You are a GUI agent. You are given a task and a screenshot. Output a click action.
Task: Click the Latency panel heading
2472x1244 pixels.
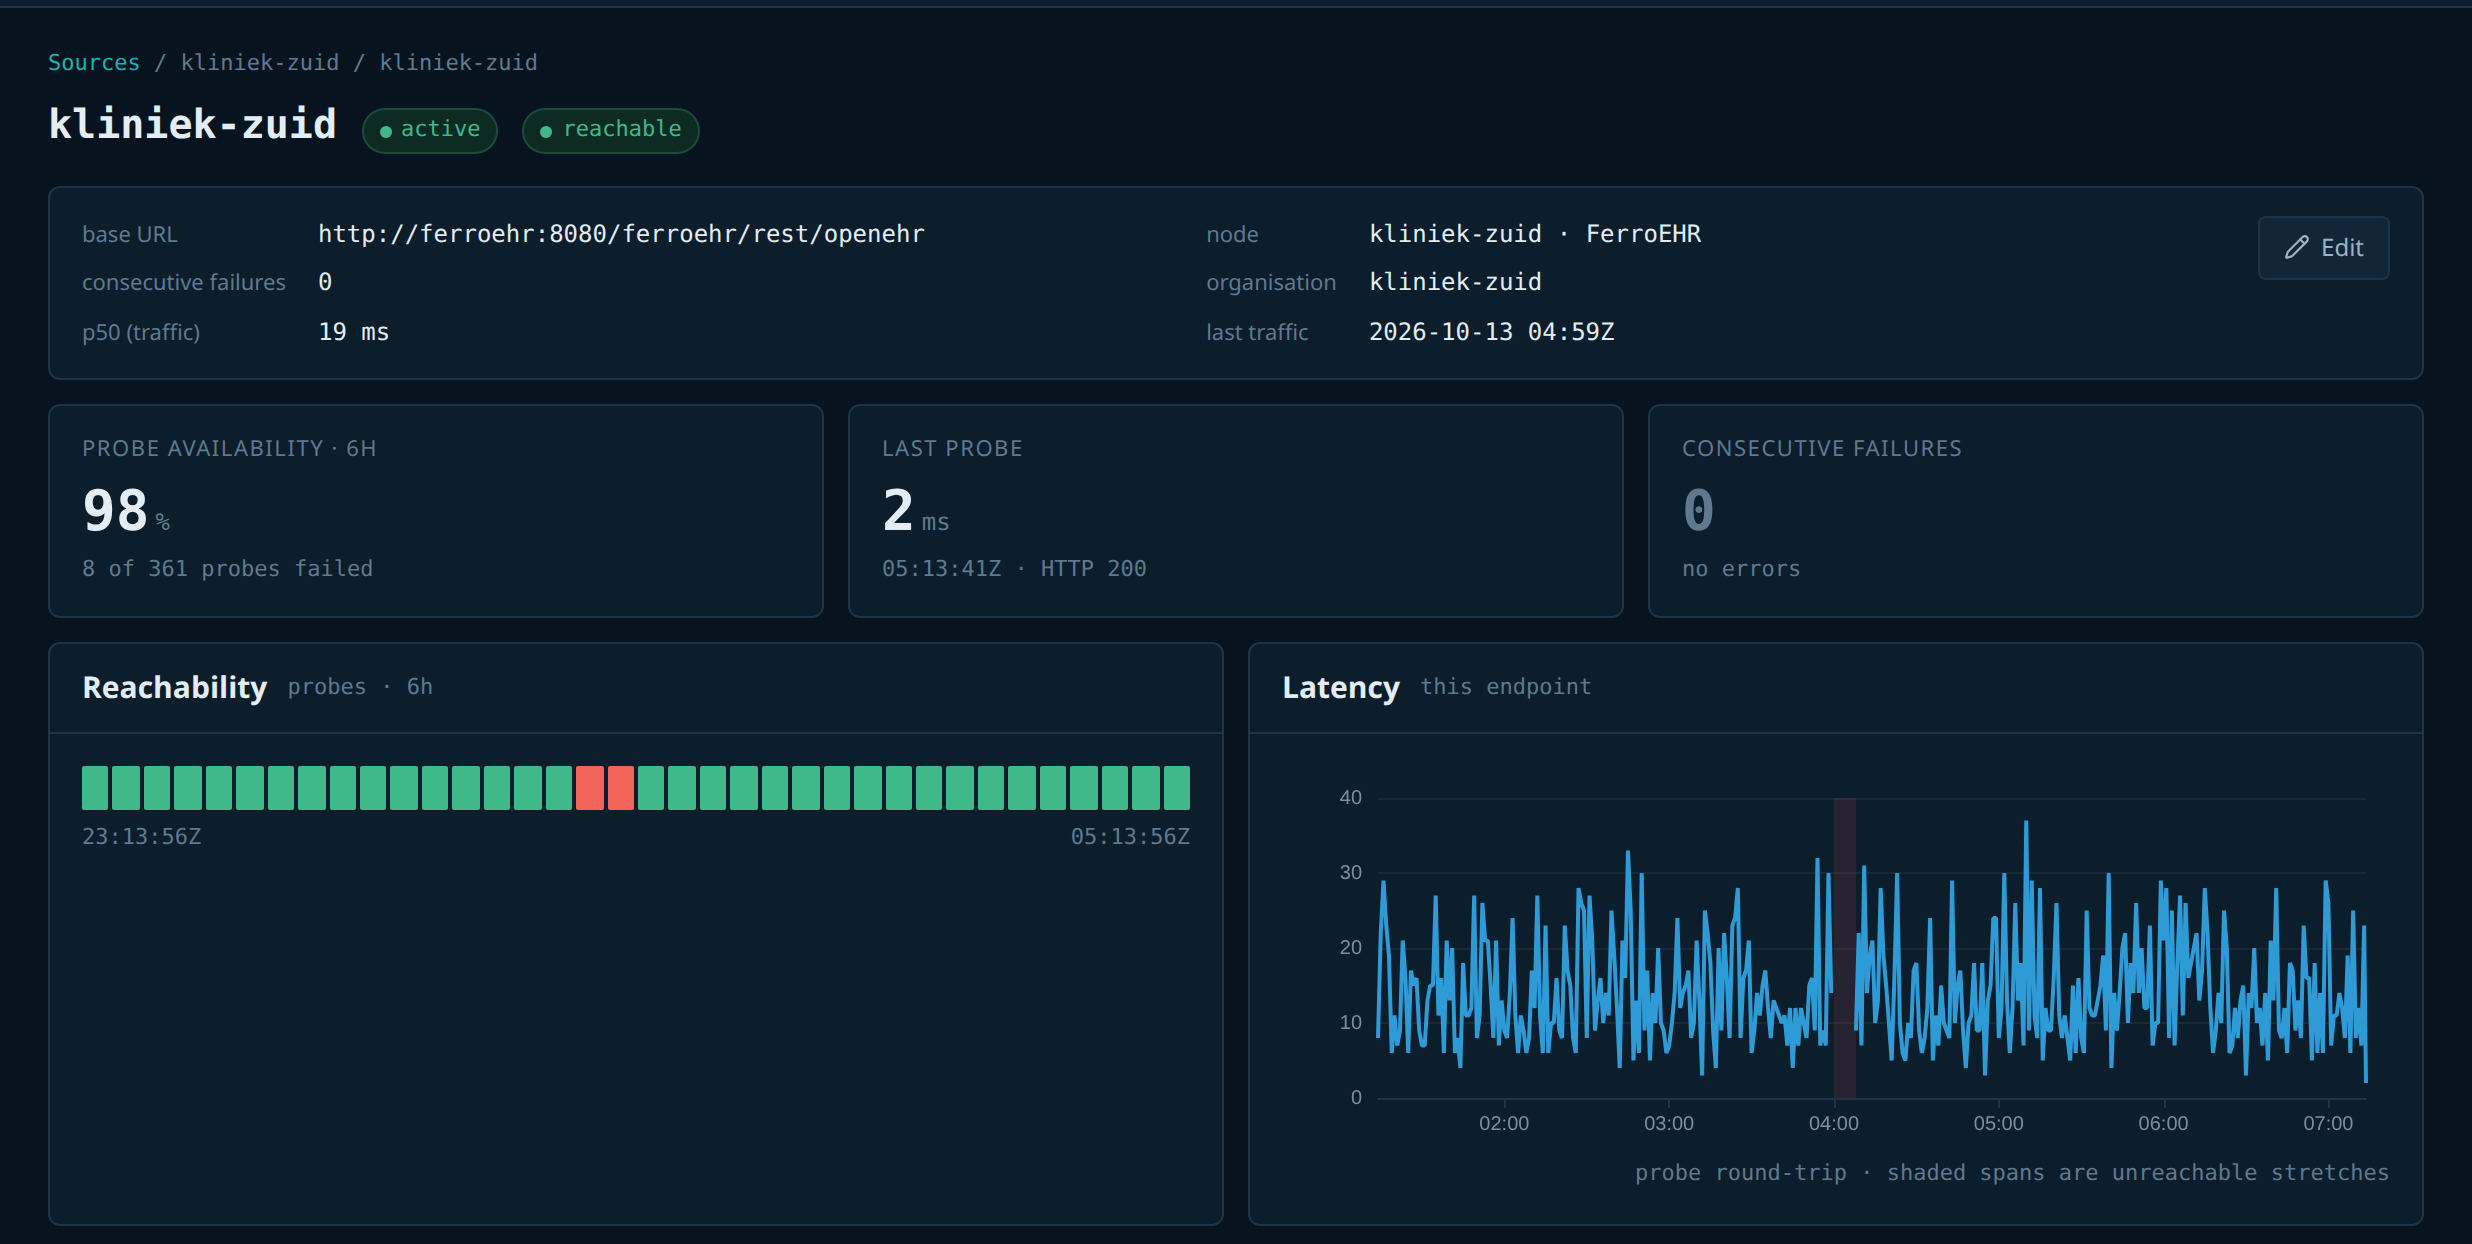(x=1341, y=687)
